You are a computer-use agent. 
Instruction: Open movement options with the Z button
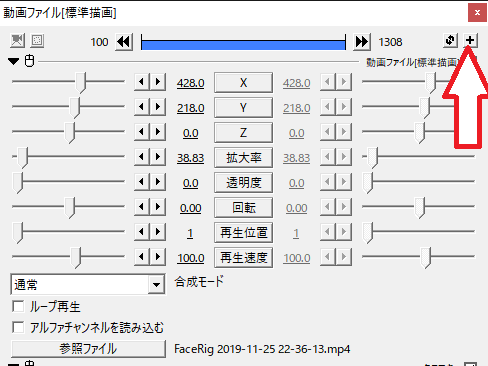pyautogui.click(x=243, y=133)
